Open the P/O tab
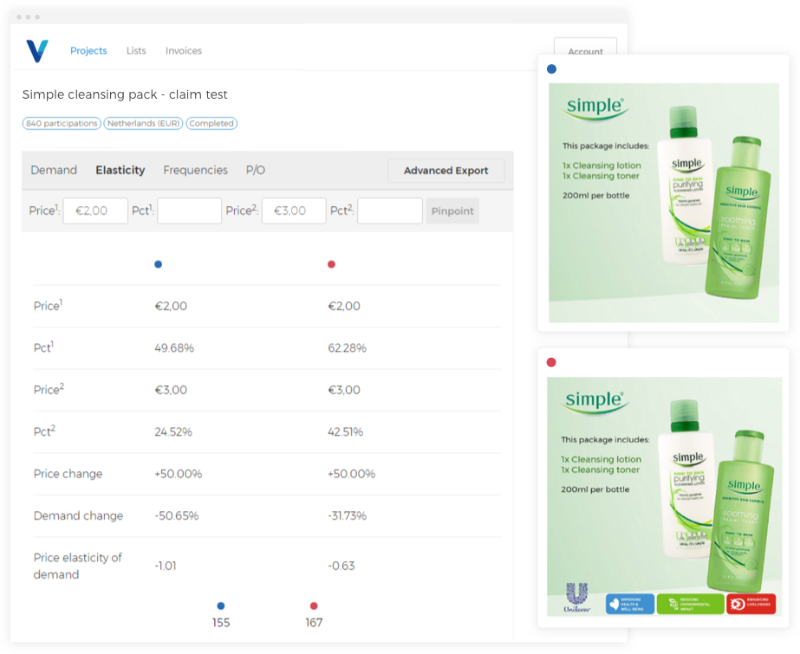Image resolution: width=800 pixels, height=654 pixels. coord(256,170)
